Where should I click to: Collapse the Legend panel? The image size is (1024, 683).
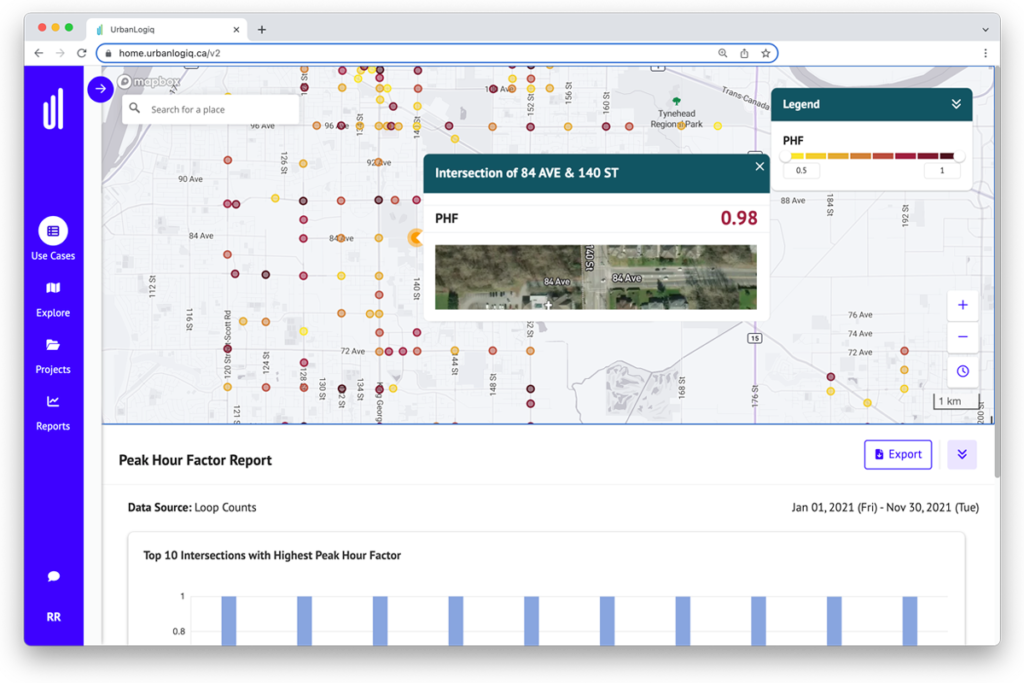[956, 104]
